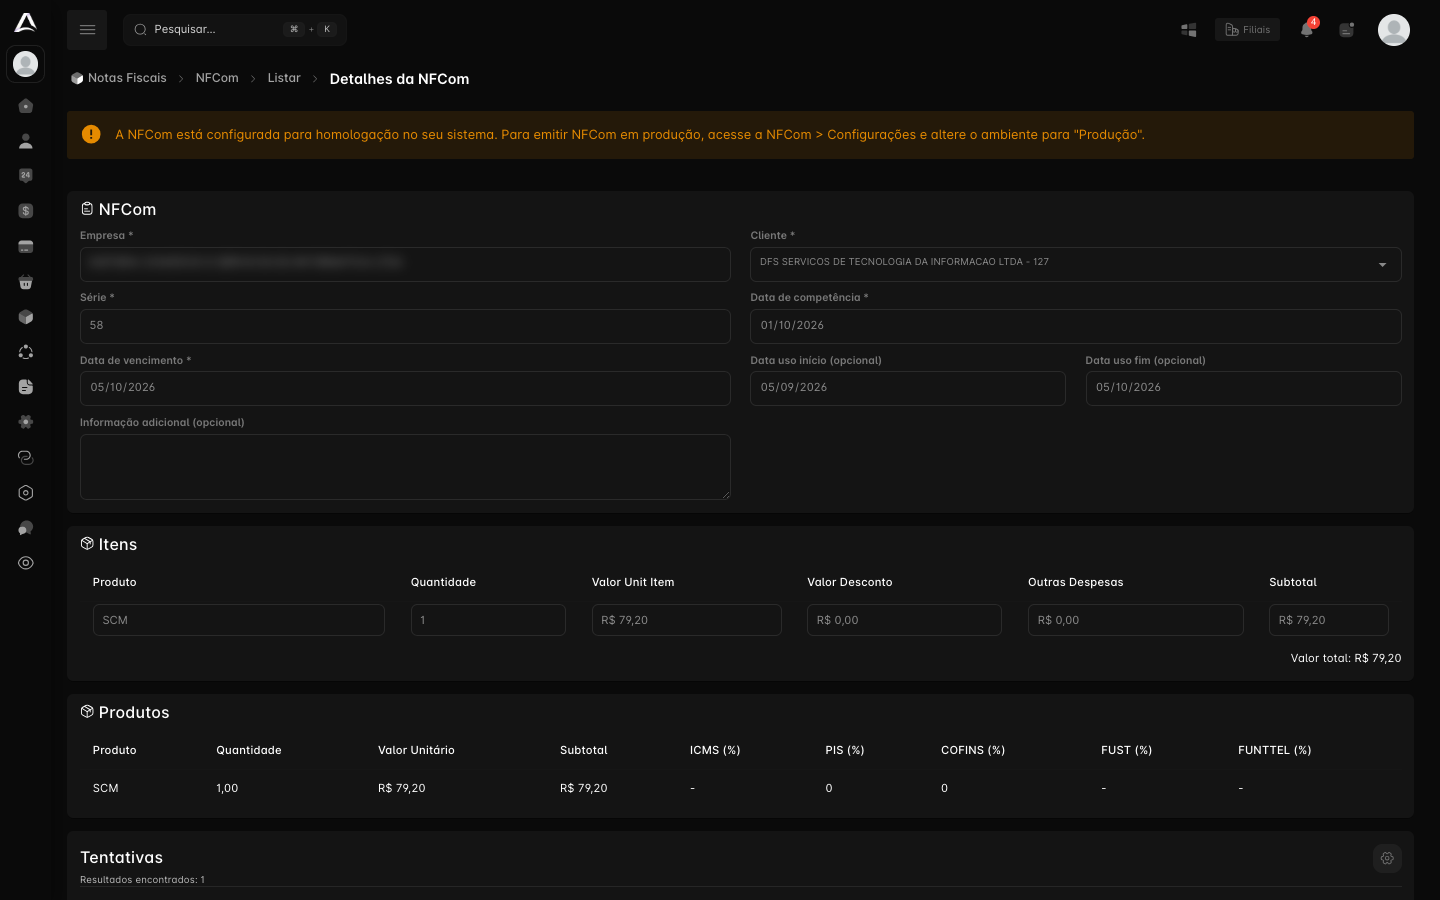The height and width of the screenshot is (900, 1440).
Task: Expand the Cliente dropdown arrow
Action: tap(1382, 265)
